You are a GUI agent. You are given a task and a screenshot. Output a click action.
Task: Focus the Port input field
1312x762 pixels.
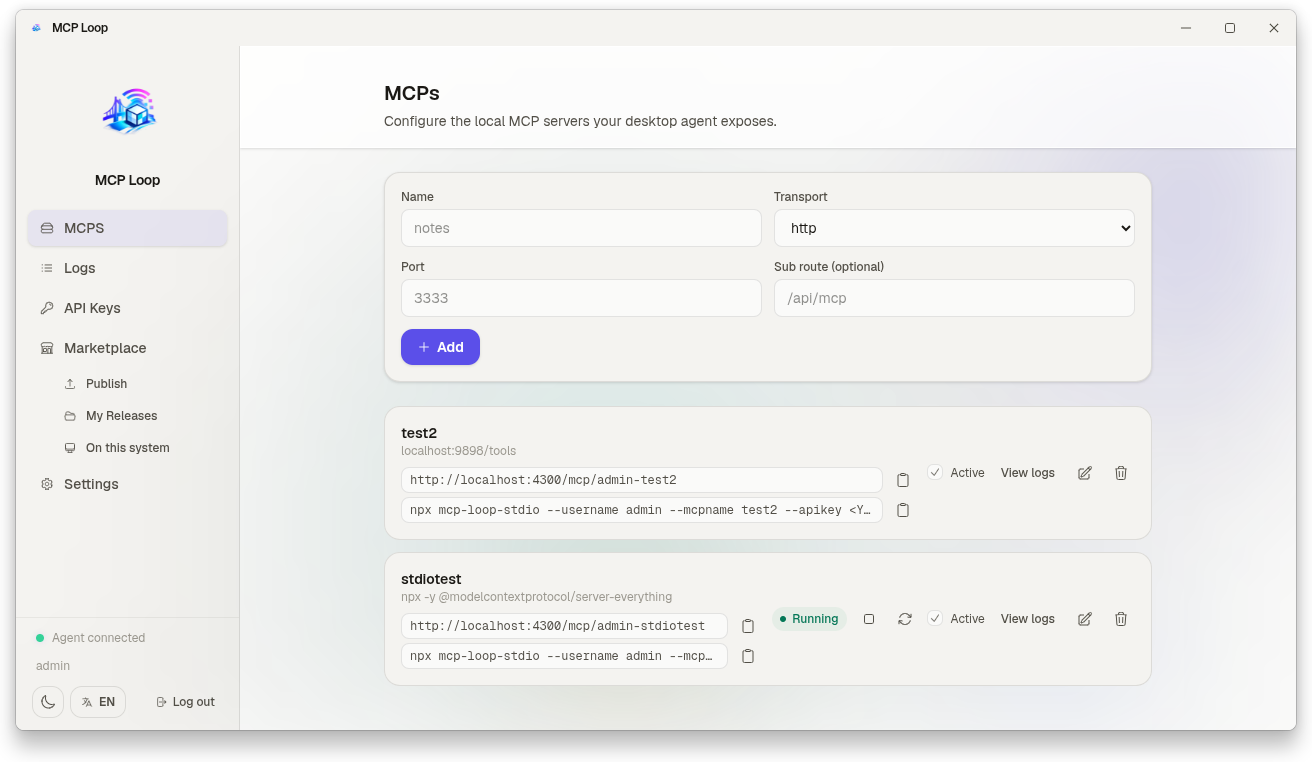[x=581, y=298]
